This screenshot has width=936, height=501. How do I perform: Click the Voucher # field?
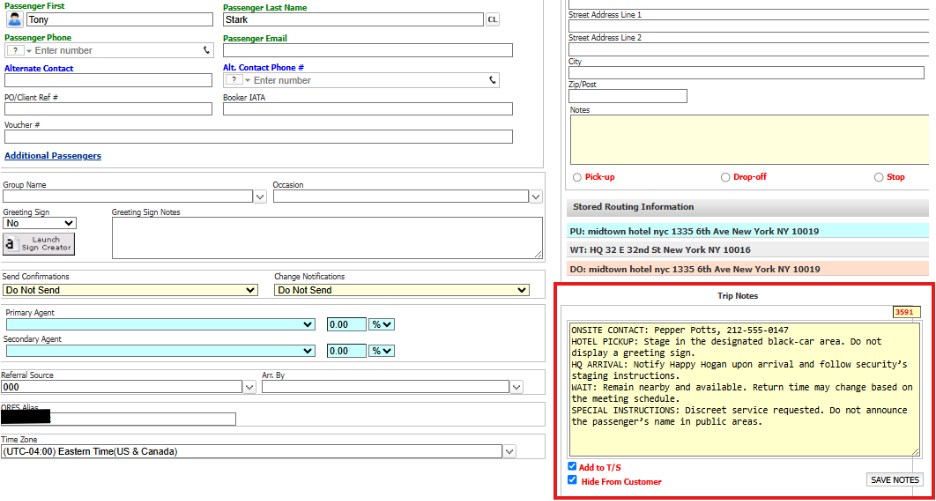(x=258, y=137)
